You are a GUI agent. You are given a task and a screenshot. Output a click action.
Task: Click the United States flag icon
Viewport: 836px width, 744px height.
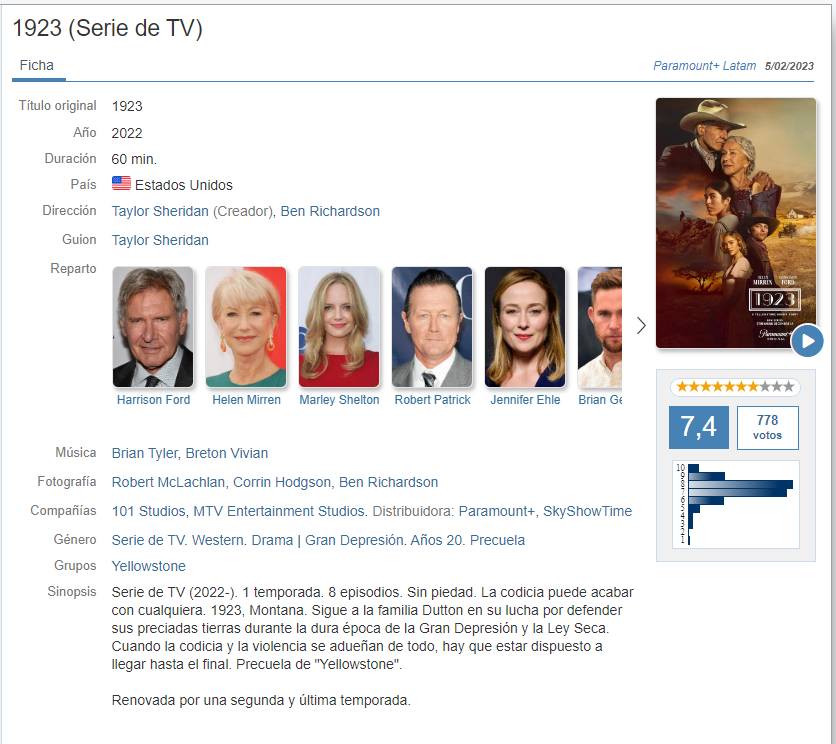click(x=121, y=183)
